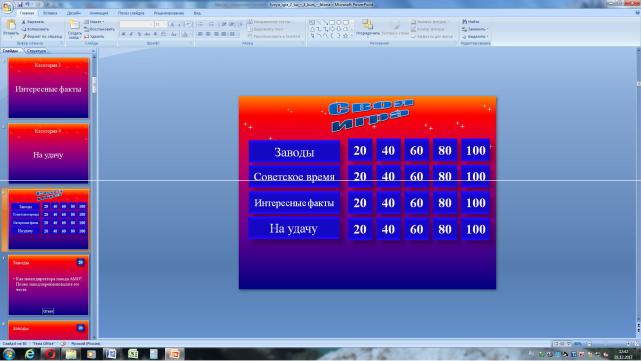Open the Clipboard group dialog launcher

tap(62, 43)
